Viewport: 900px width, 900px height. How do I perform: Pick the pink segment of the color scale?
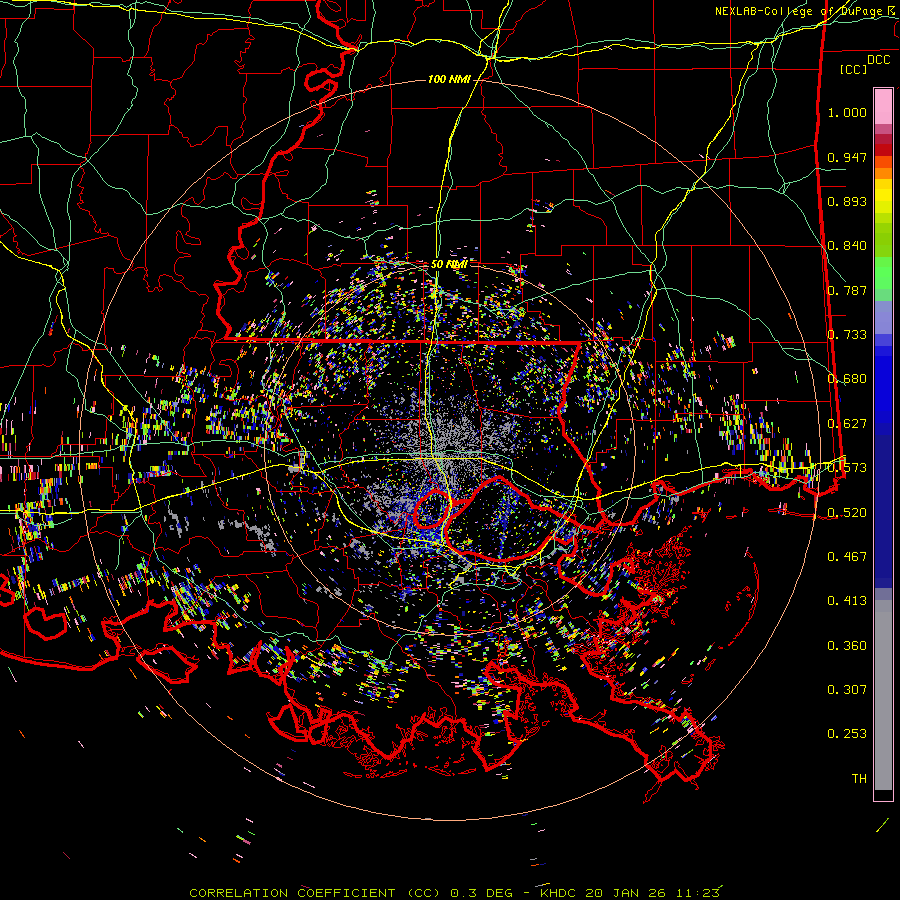(x=883, y=106)
